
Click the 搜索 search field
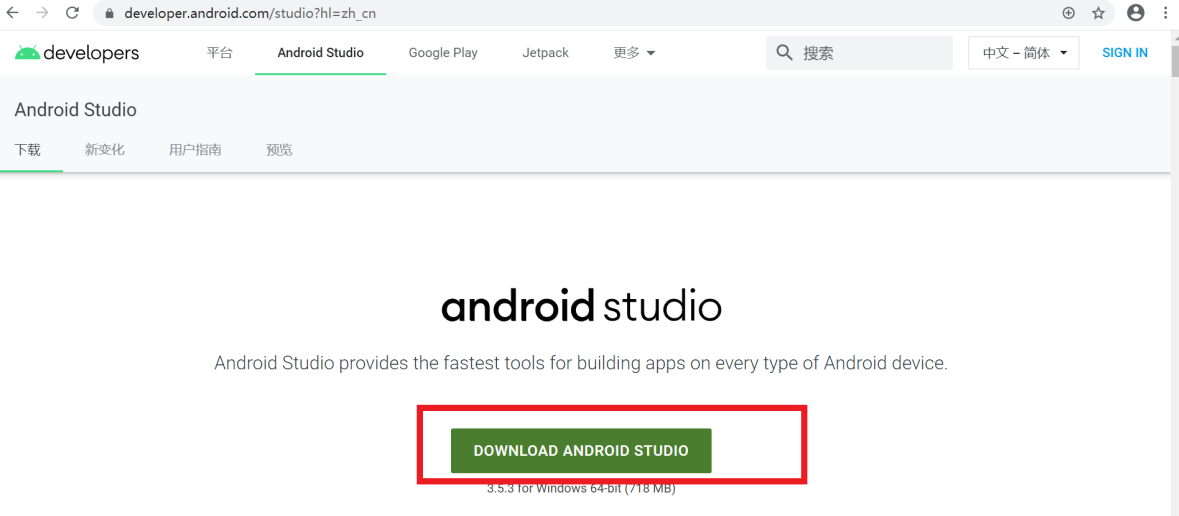[859, 53]
